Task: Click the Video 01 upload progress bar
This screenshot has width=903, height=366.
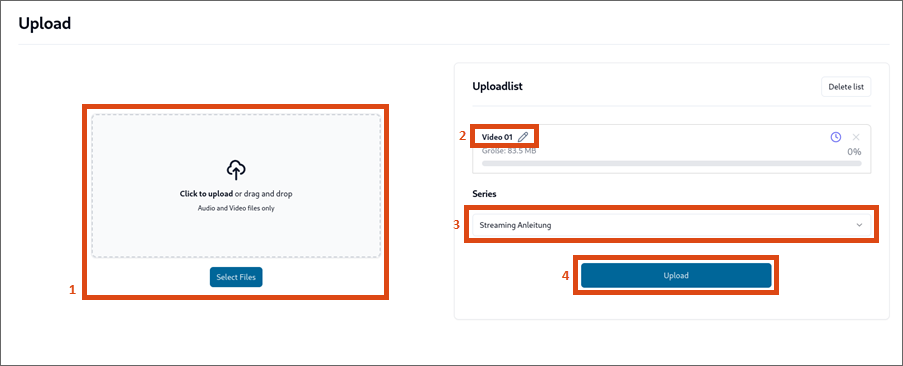Action: coord(671,163)
